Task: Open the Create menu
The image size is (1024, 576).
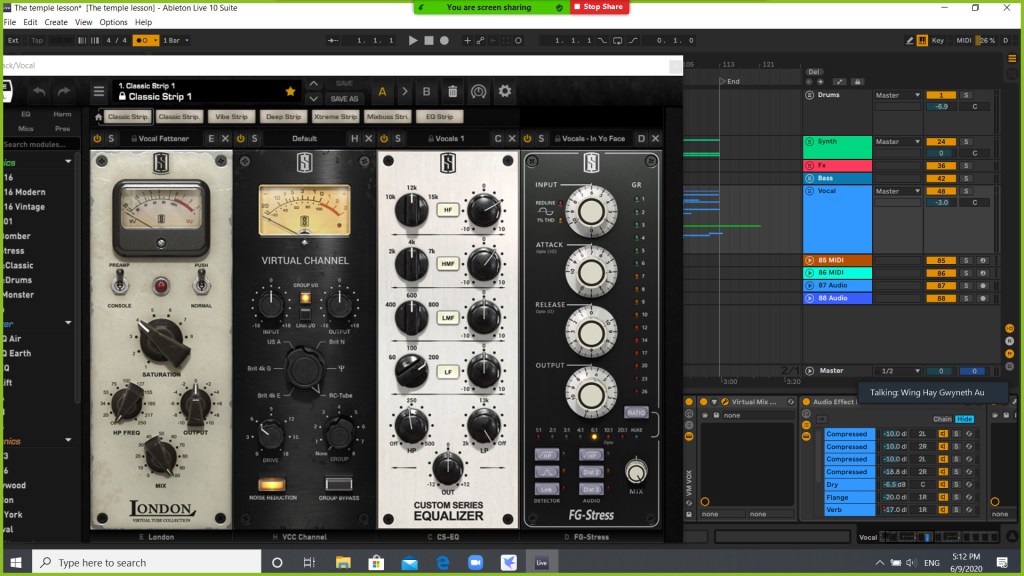Action: (56, 22)
